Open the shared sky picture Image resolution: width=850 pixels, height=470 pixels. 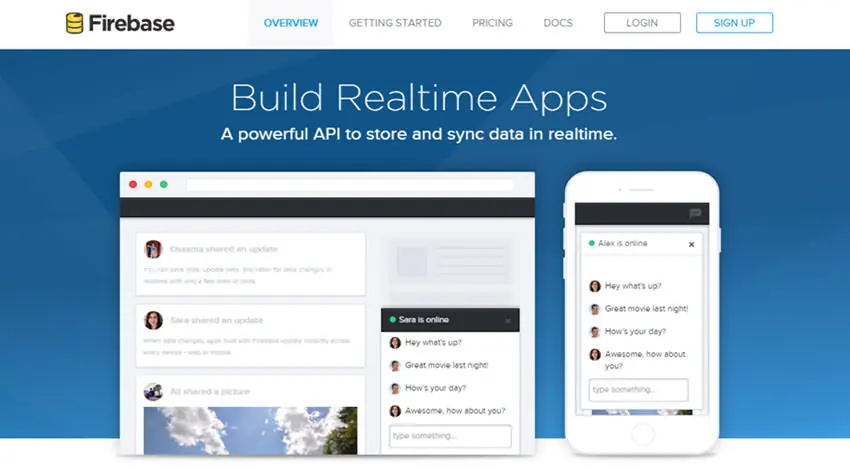[x=250, y=430]
